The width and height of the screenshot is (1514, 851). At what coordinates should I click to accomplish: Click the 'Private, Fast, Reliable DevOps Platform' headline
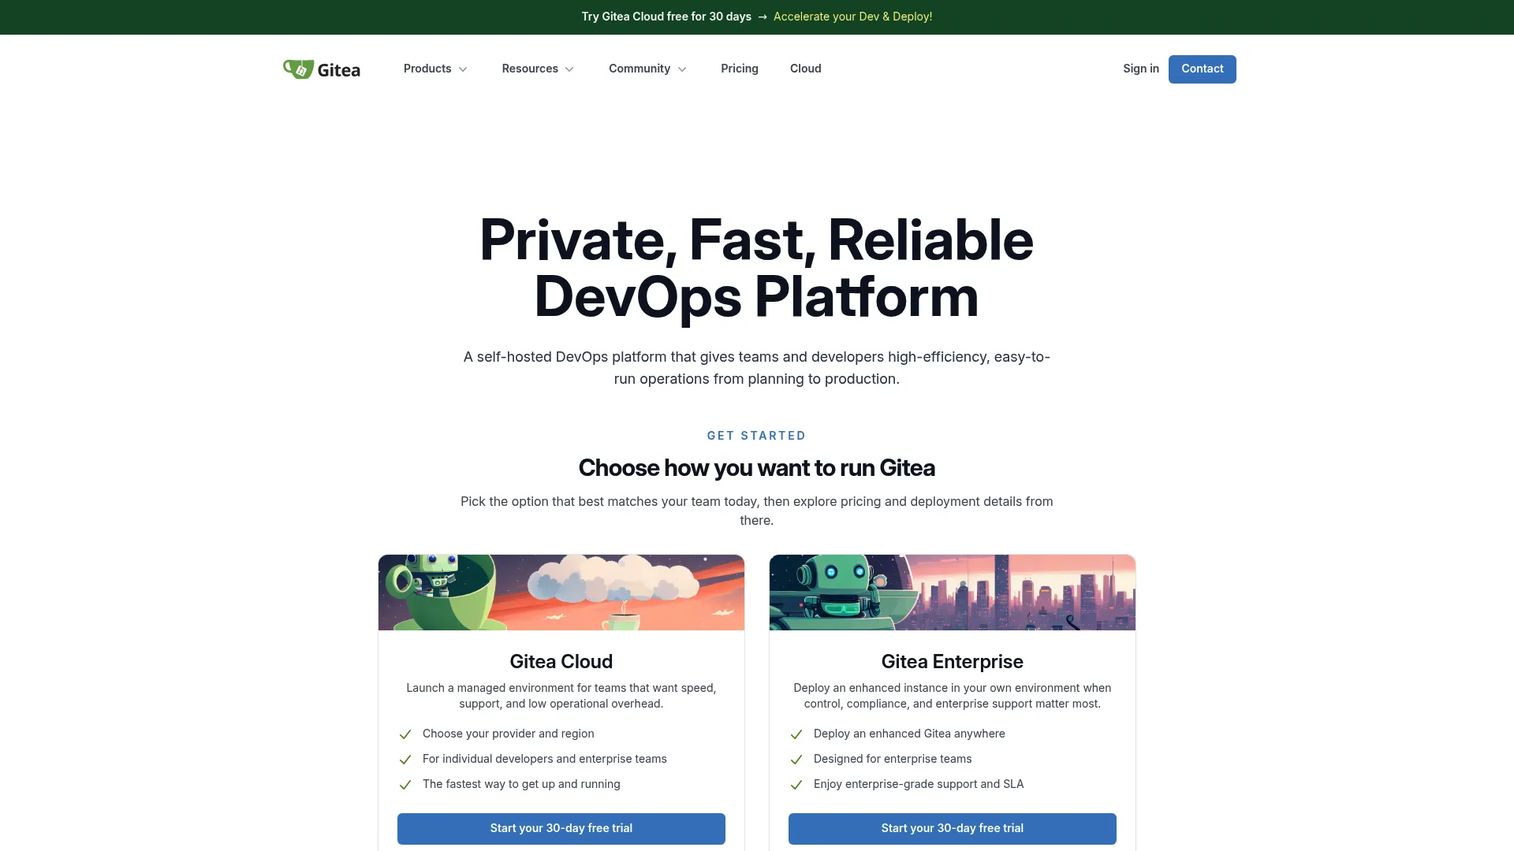[757, 268]
